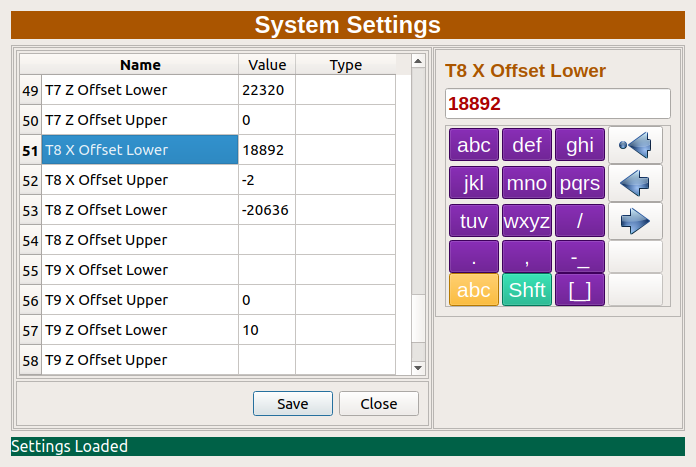
Task: Click value cell 22320
Action: click(267, 90)
